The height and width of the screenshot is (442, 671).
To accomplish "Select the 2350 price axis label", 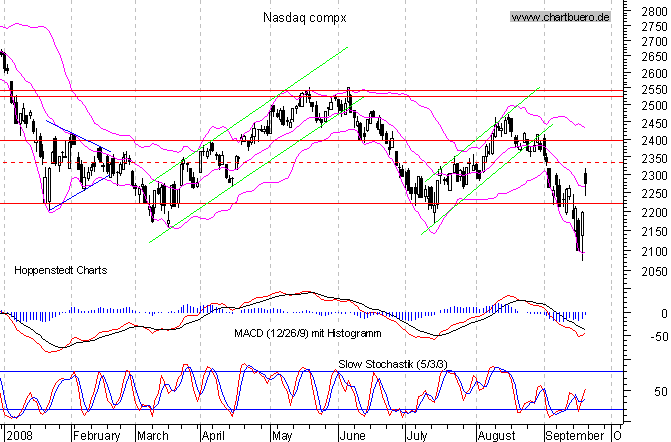I will click(x=655, y=159).
